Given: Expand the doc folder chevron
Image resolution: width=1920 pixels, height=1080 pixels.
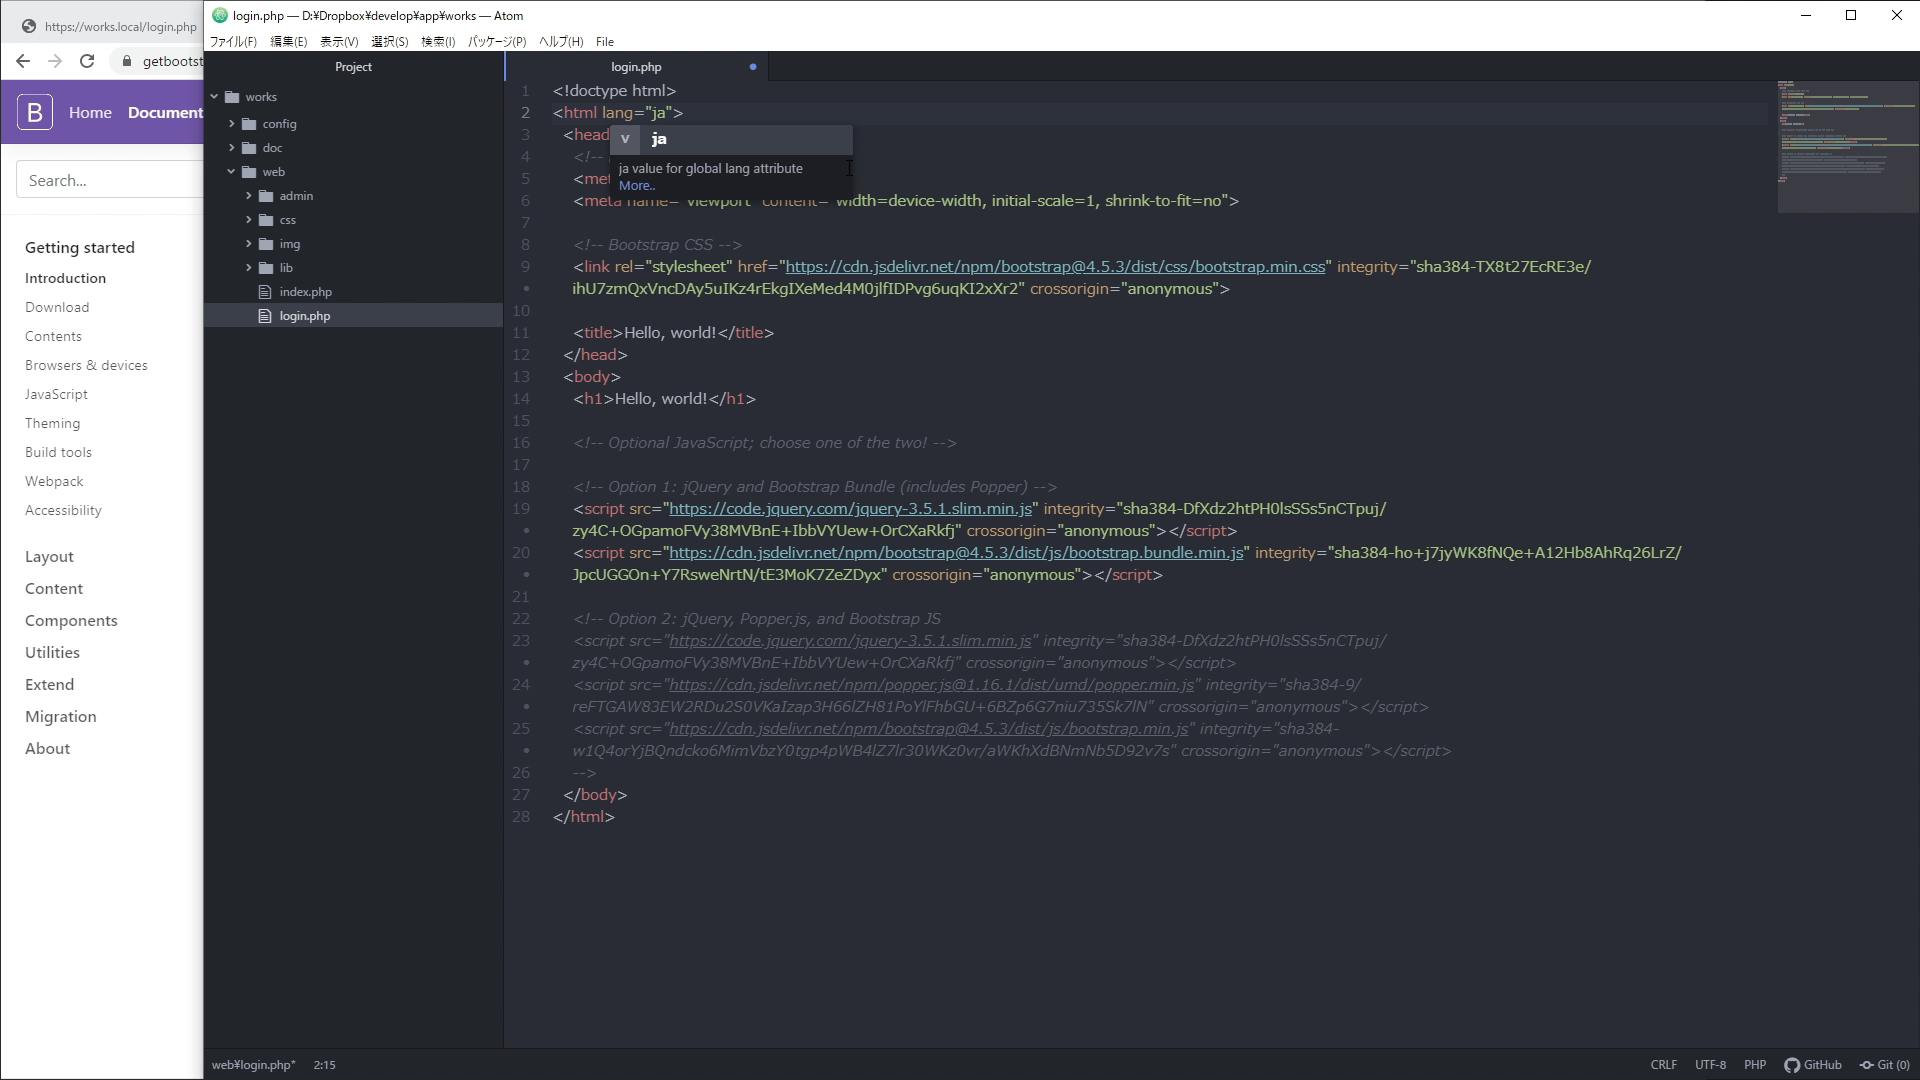Looking at the screenshot, I should coord(231,148).
